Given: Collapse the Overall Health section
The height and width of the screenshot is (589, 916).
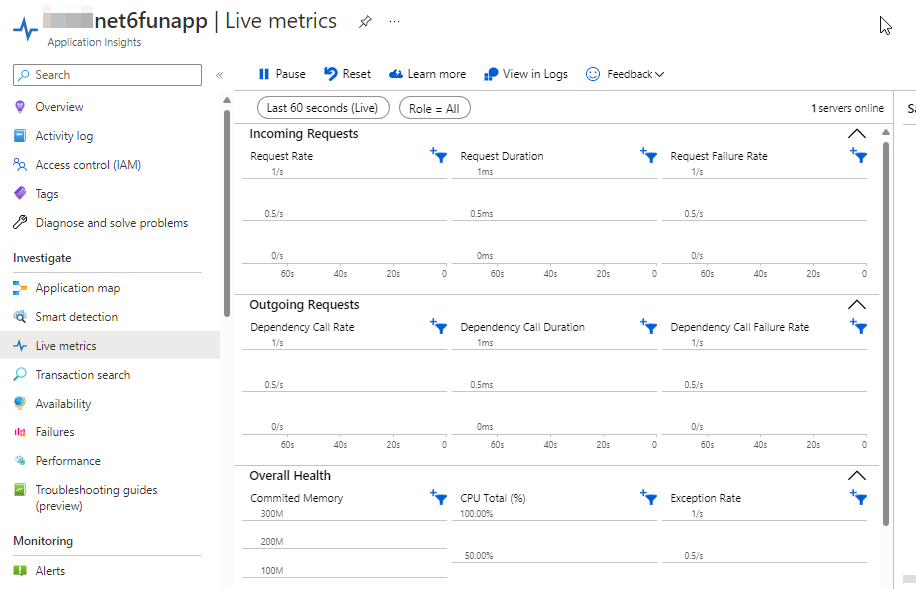Looking at the screenshot, I should [x=856, y=476].
